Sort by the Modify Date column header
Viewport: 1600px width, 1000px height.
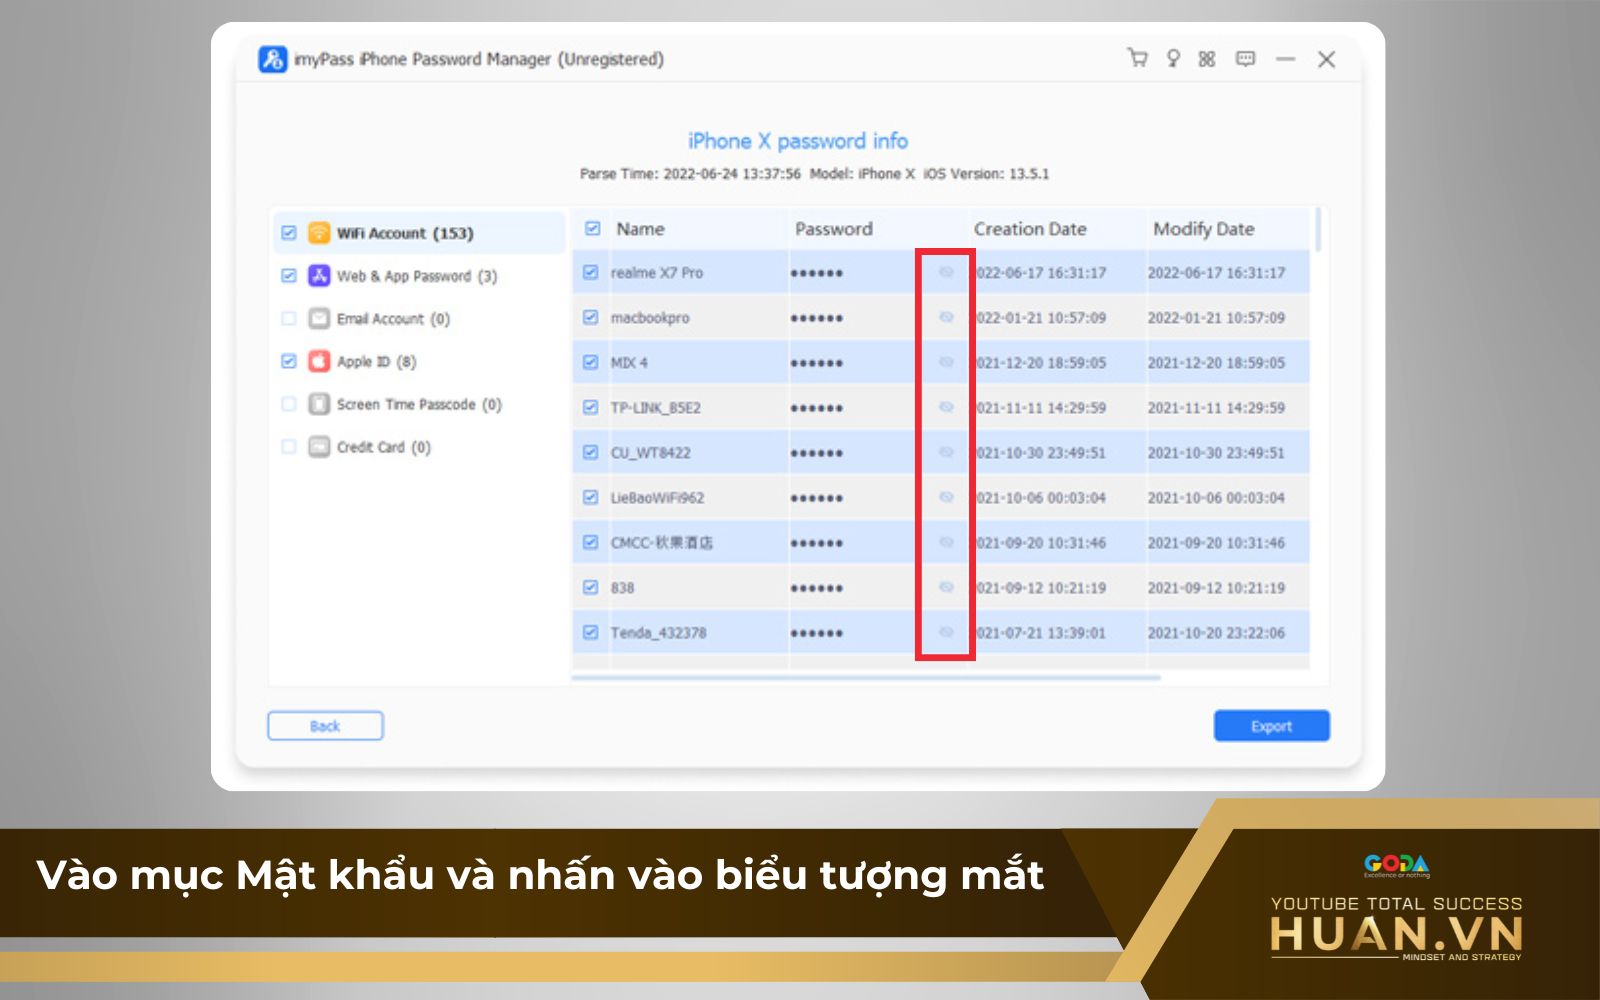tap(1204, 229)
